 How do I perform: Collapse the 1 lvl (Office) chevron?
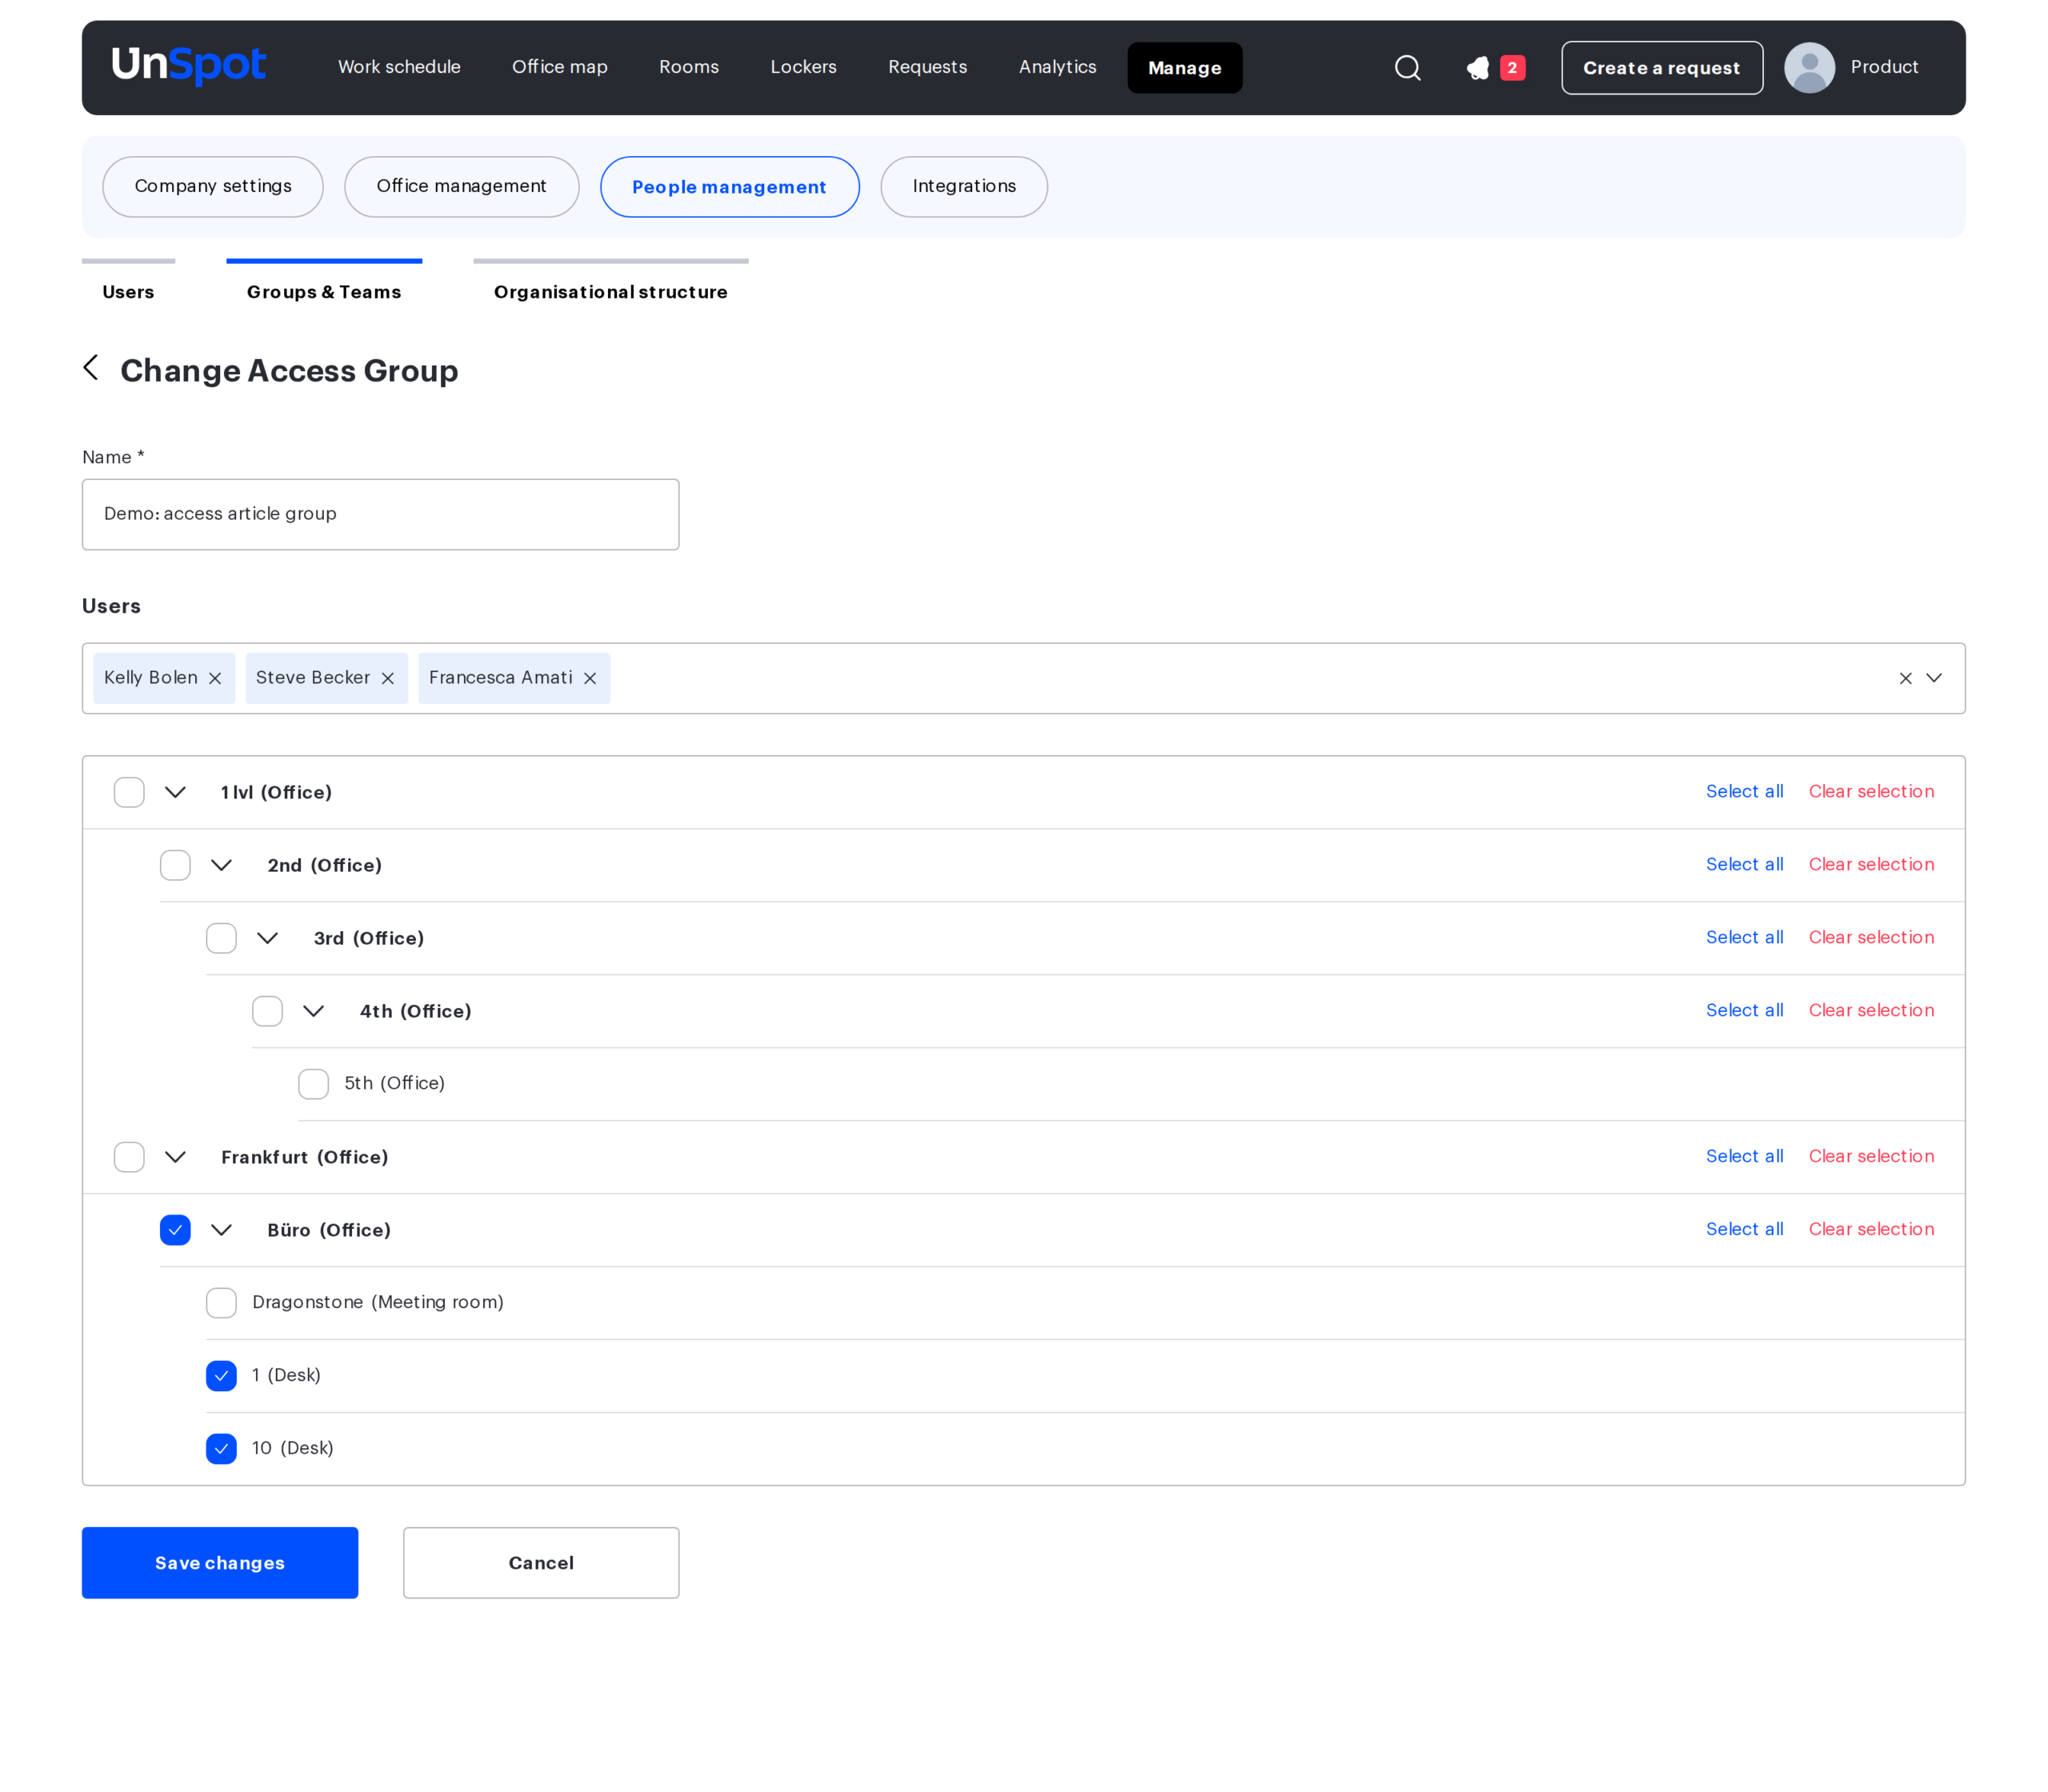coord(175,792)
